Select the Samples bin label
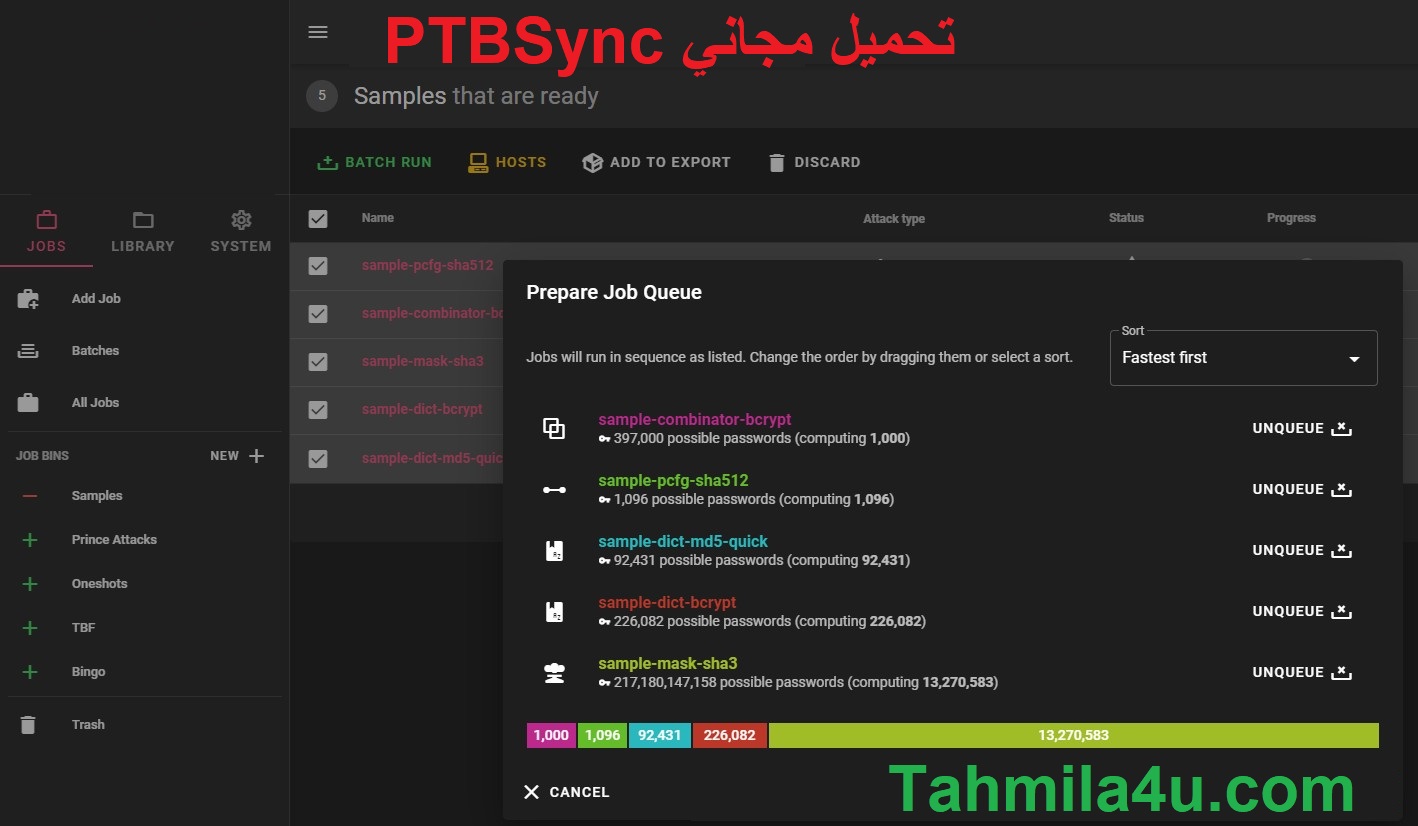The image size is (1418, 826). pos(97,495)
